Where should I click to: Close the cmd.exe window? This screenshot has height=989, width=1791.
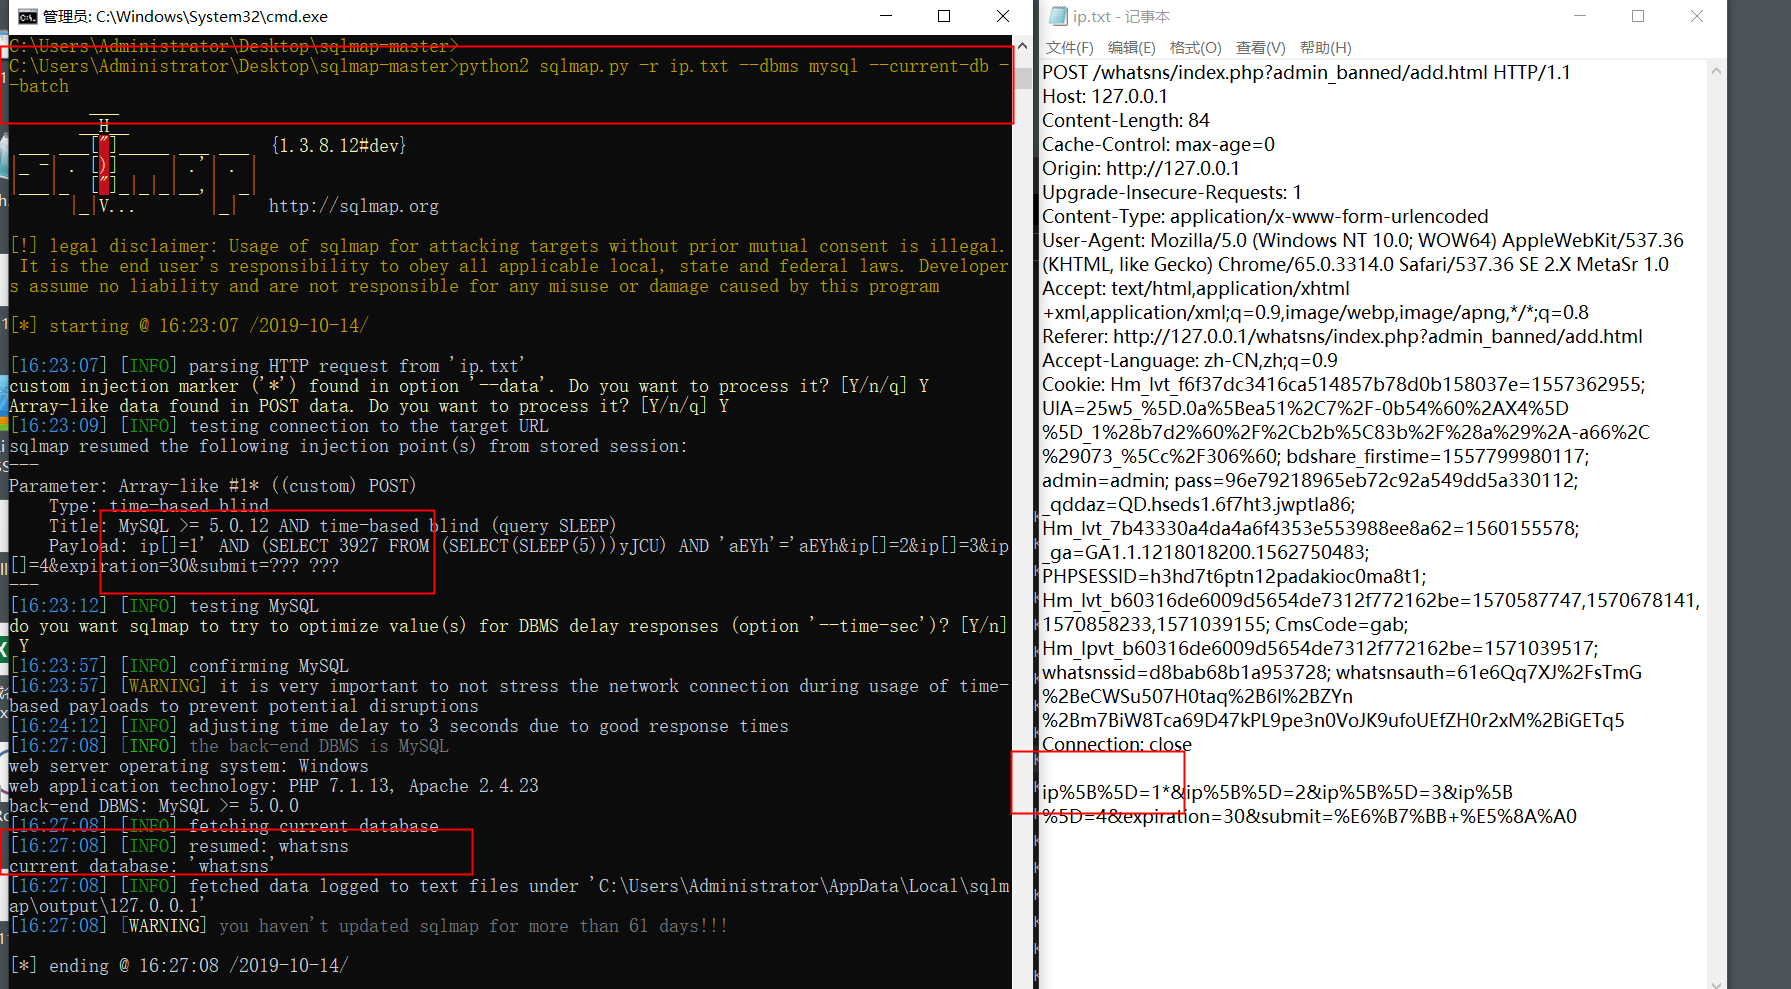pos(1003,16)
